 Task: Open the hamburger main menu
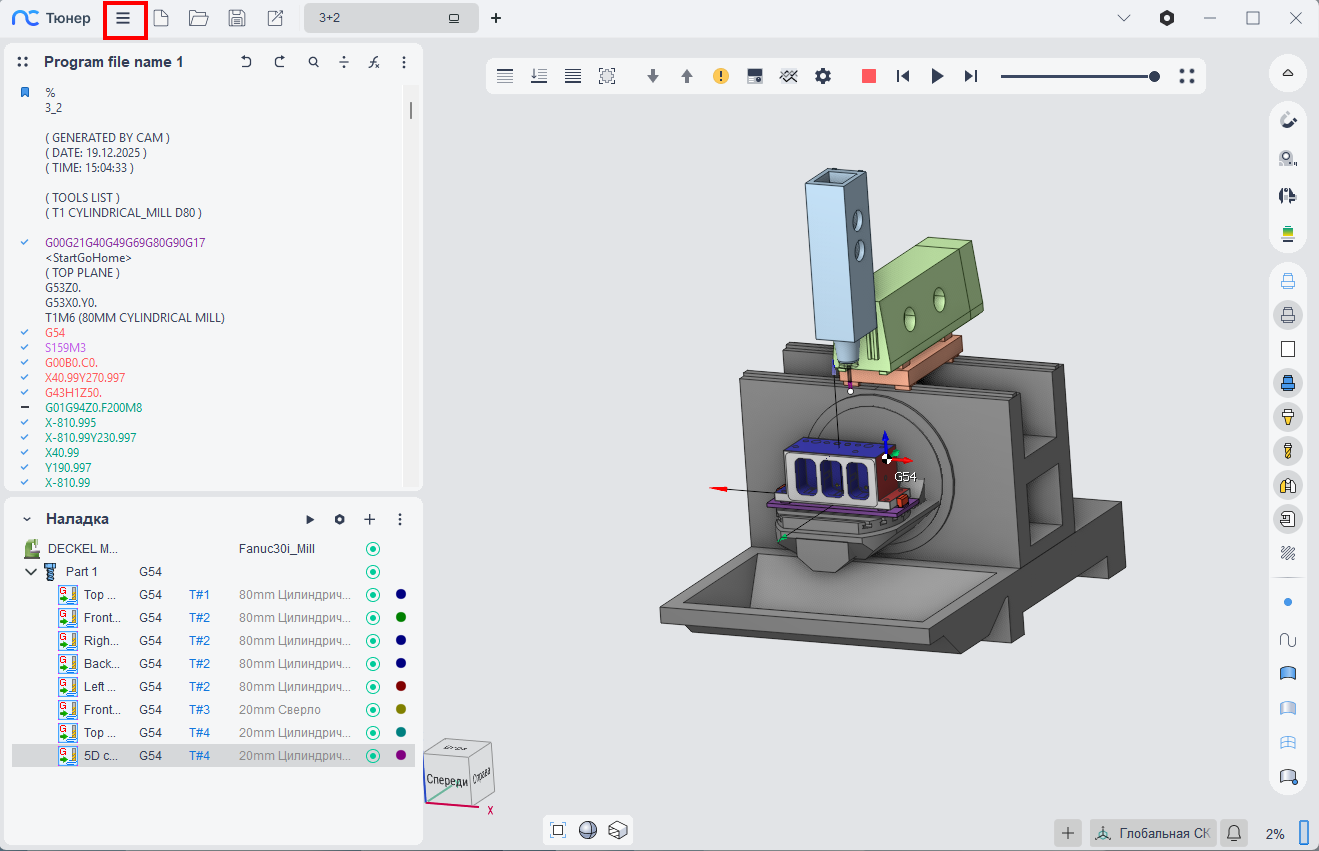[x=123, y=18]
